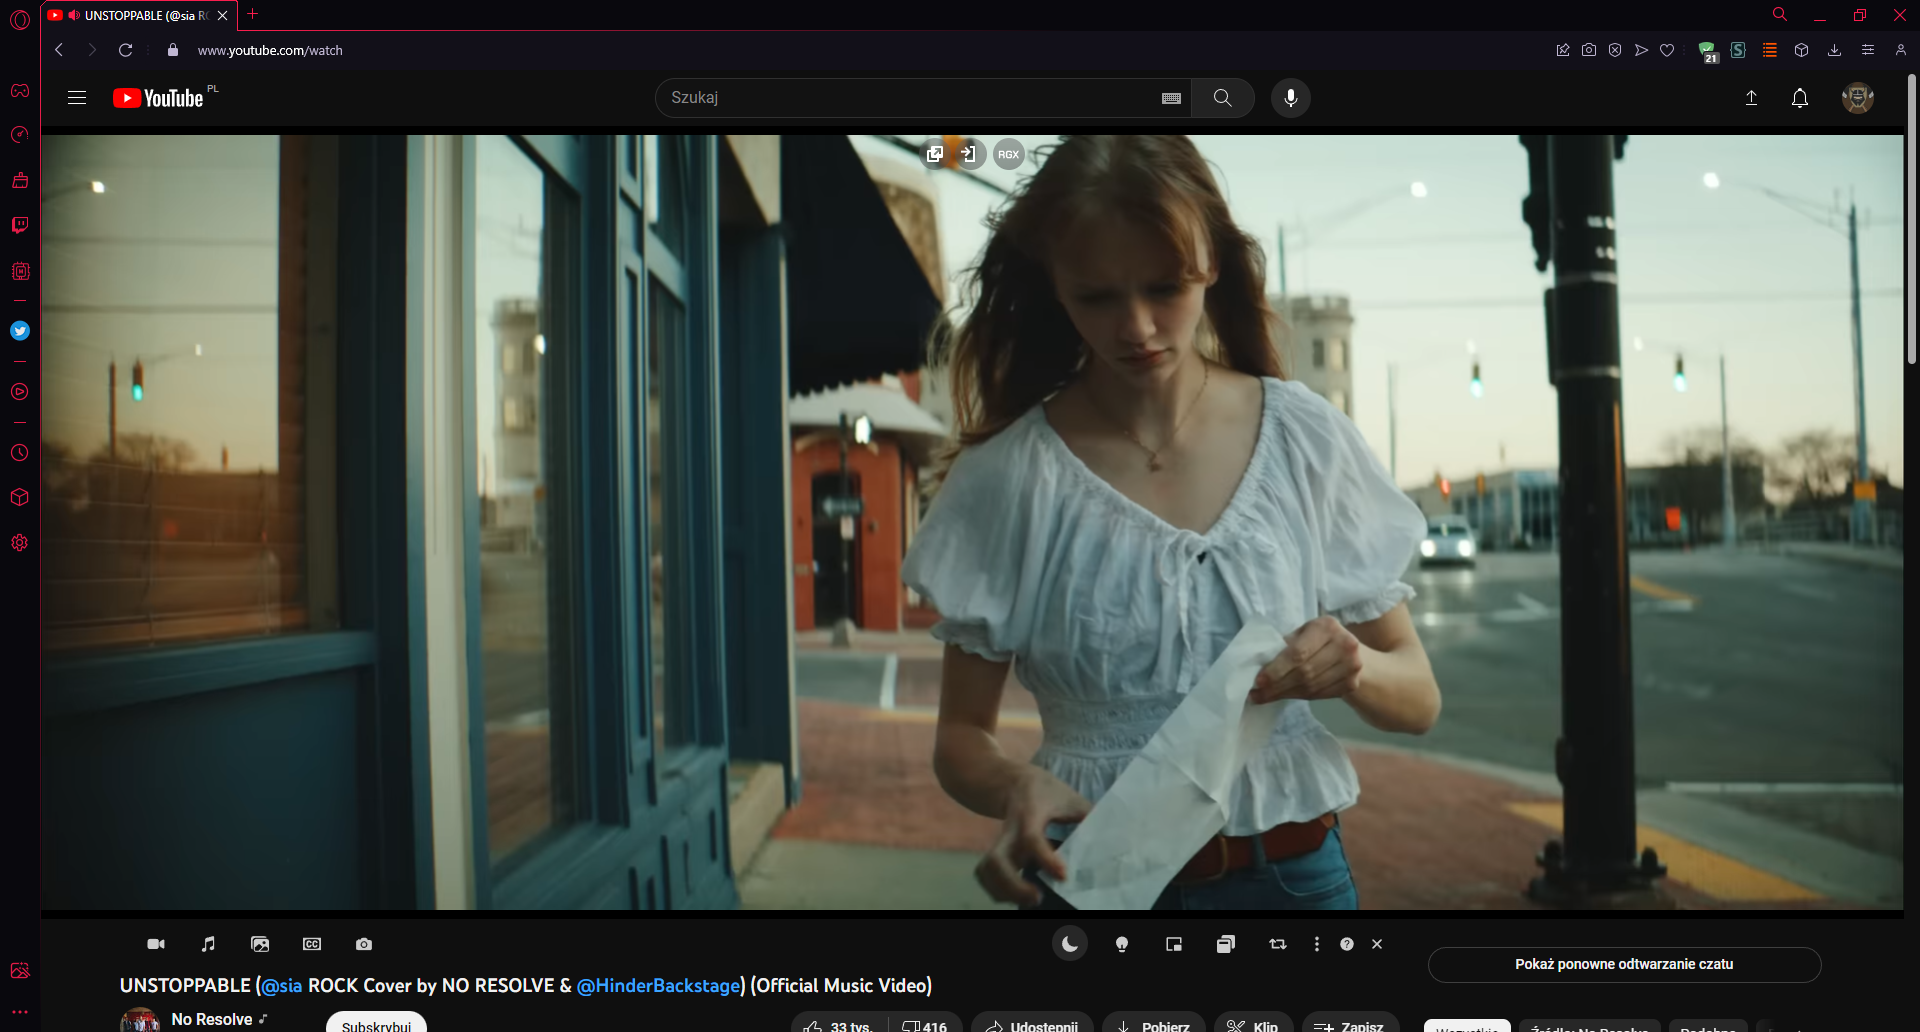
Task: Open Twitter from the browser sidebar
Action: coord(20,331)
